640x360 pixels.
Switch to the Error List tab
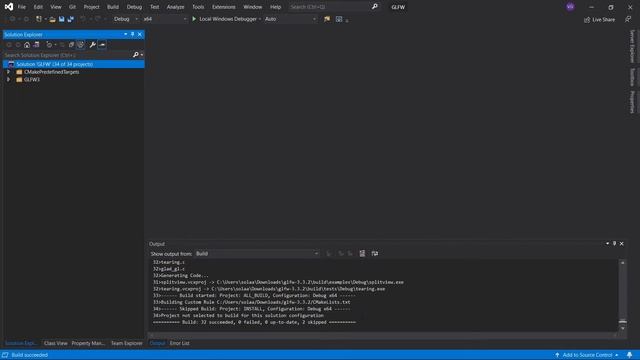(180, 343)
